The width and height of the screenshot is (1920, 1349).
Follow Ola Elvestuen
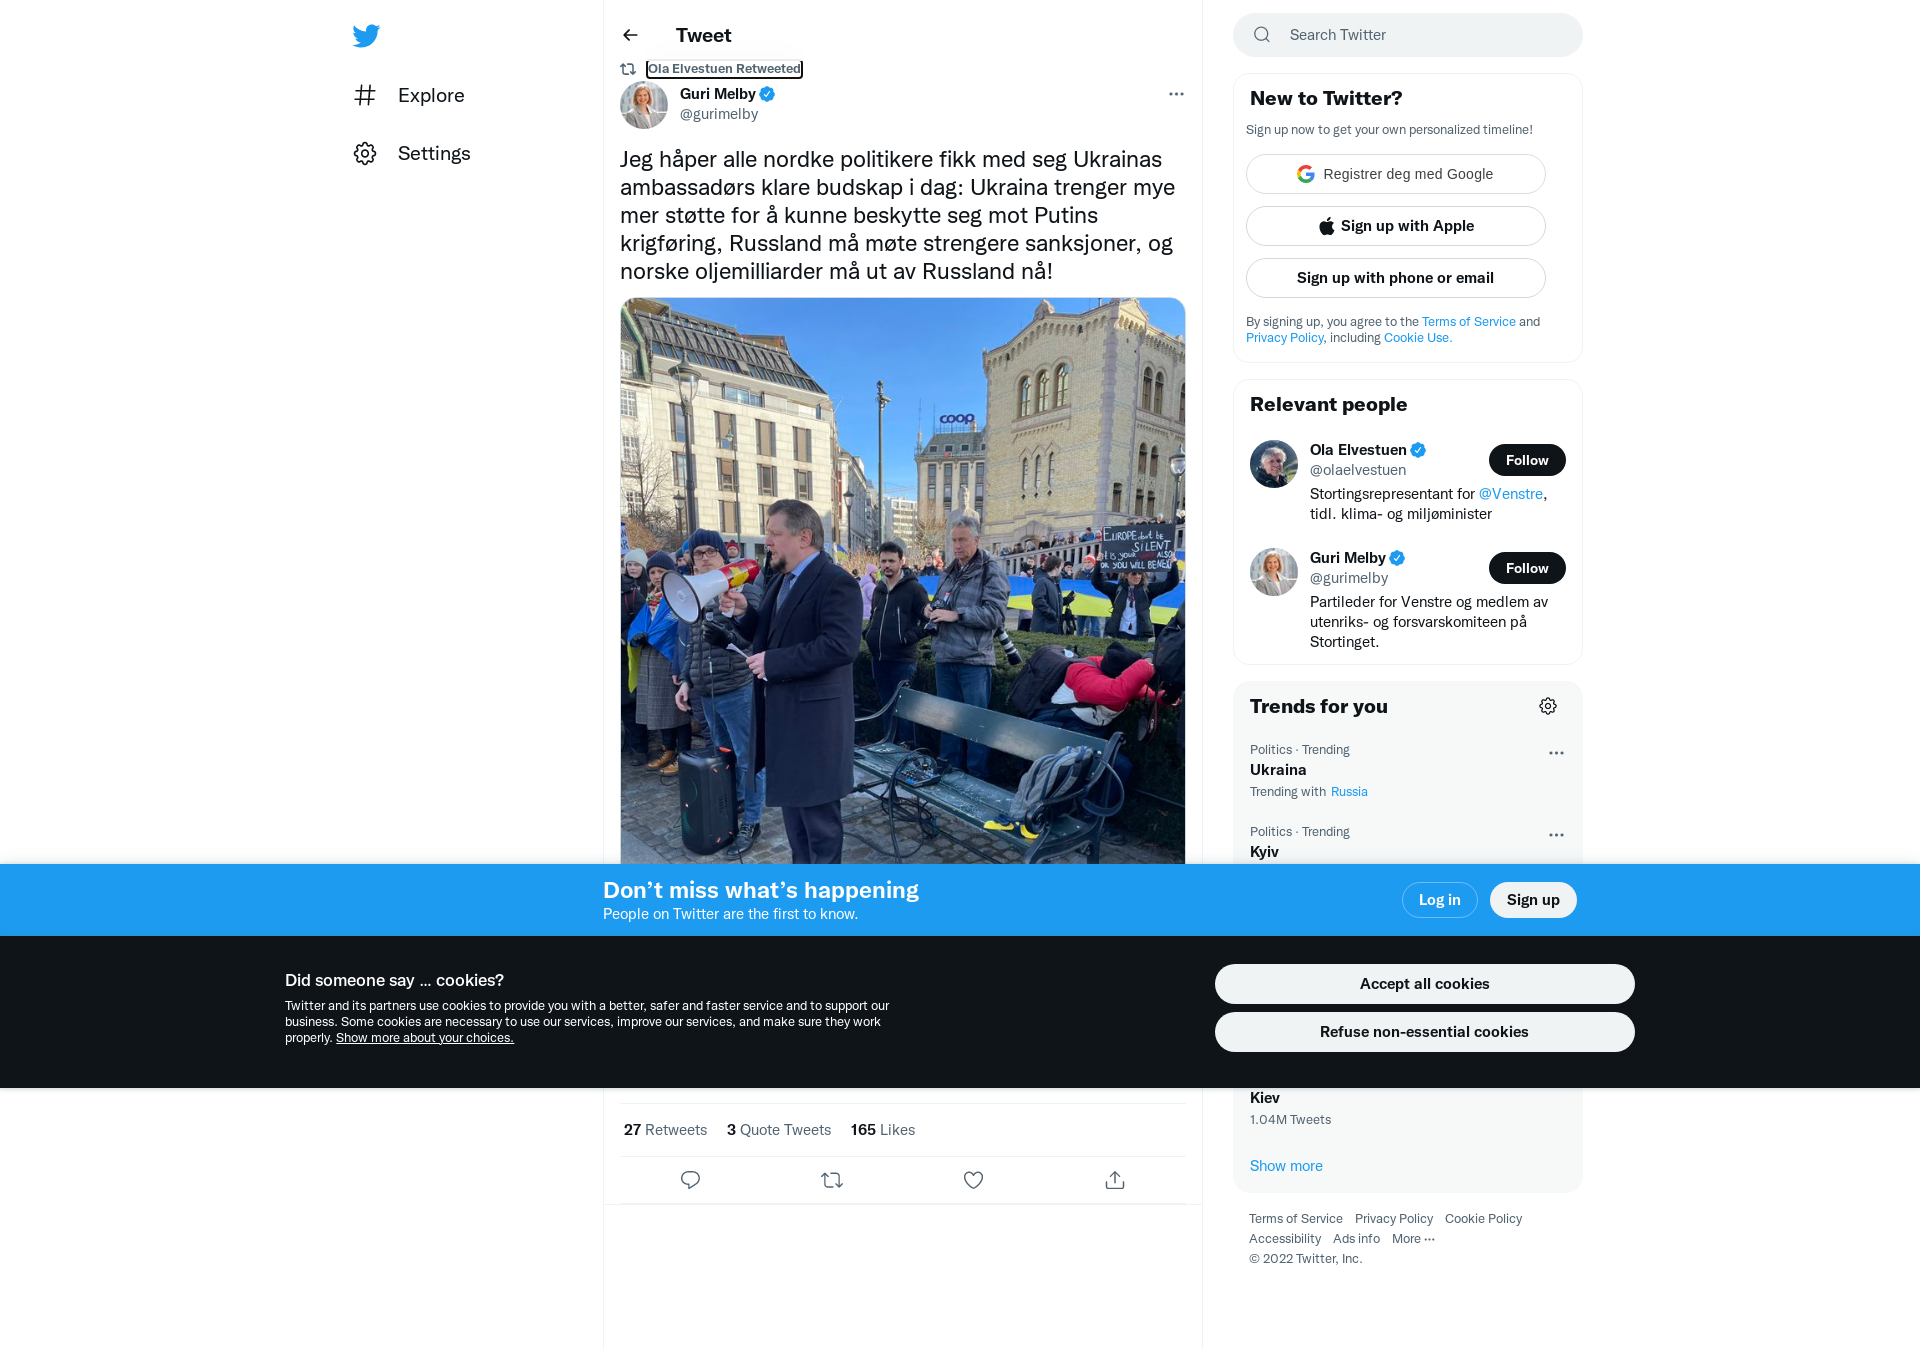coord(1527,460)
